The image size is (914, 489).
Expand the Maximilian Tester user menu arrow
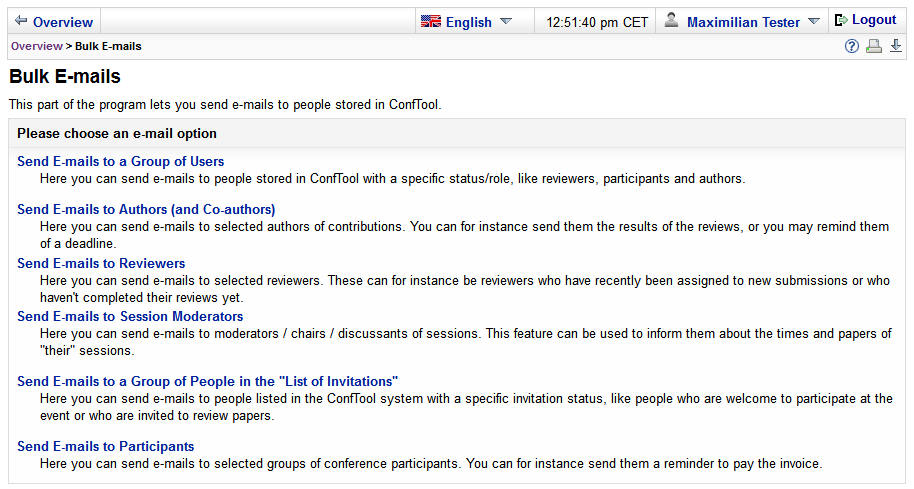click(x=814, y=22)
